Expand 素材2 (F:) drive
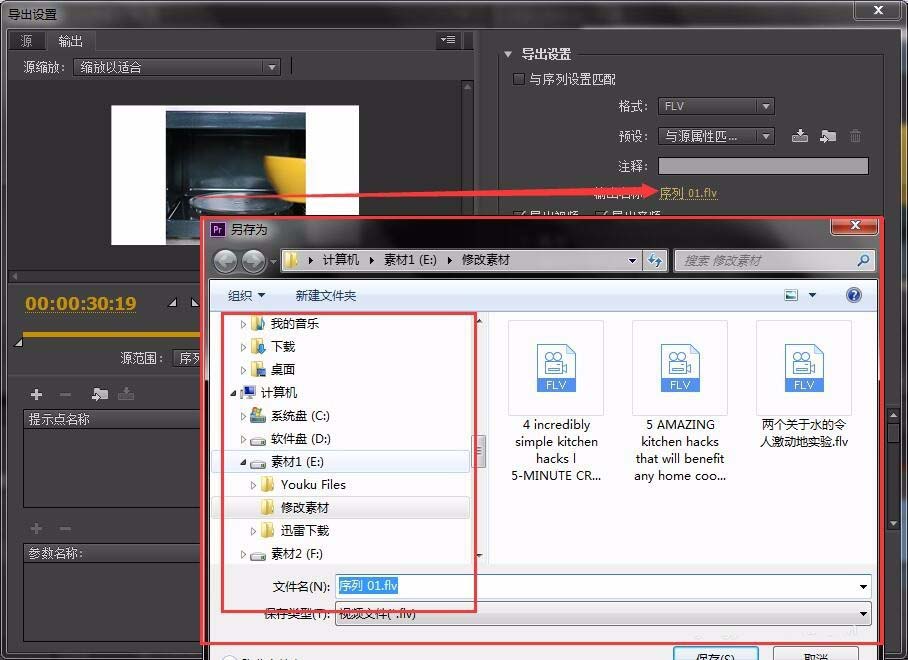908x660 pixels. pos(242,551)
